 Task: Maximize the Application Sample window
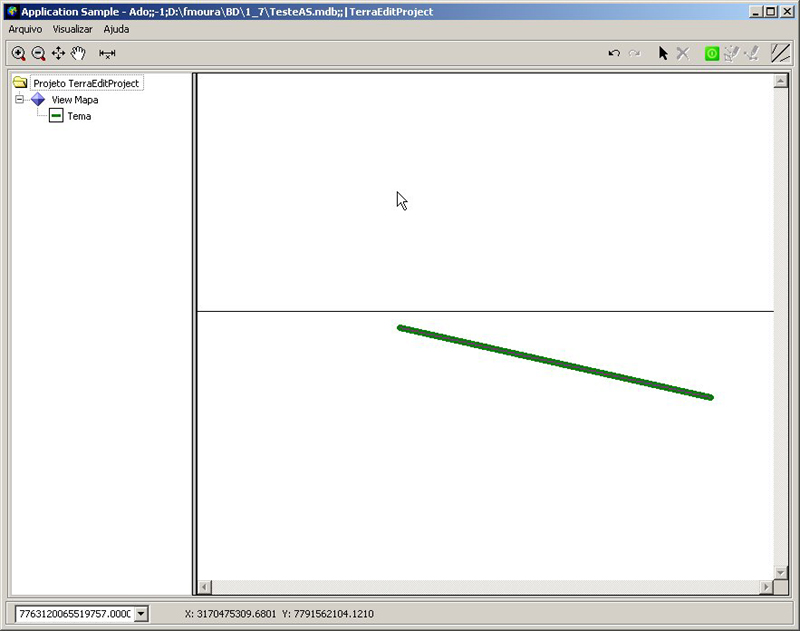(771, 11)
